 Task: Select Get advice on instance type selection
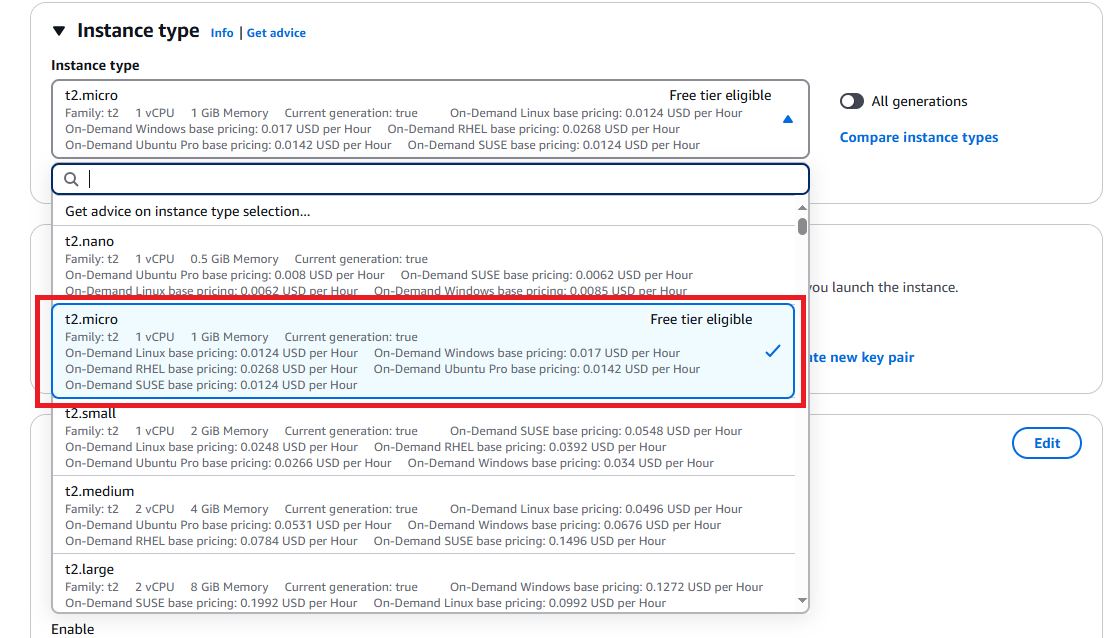(x=424, y=211)
